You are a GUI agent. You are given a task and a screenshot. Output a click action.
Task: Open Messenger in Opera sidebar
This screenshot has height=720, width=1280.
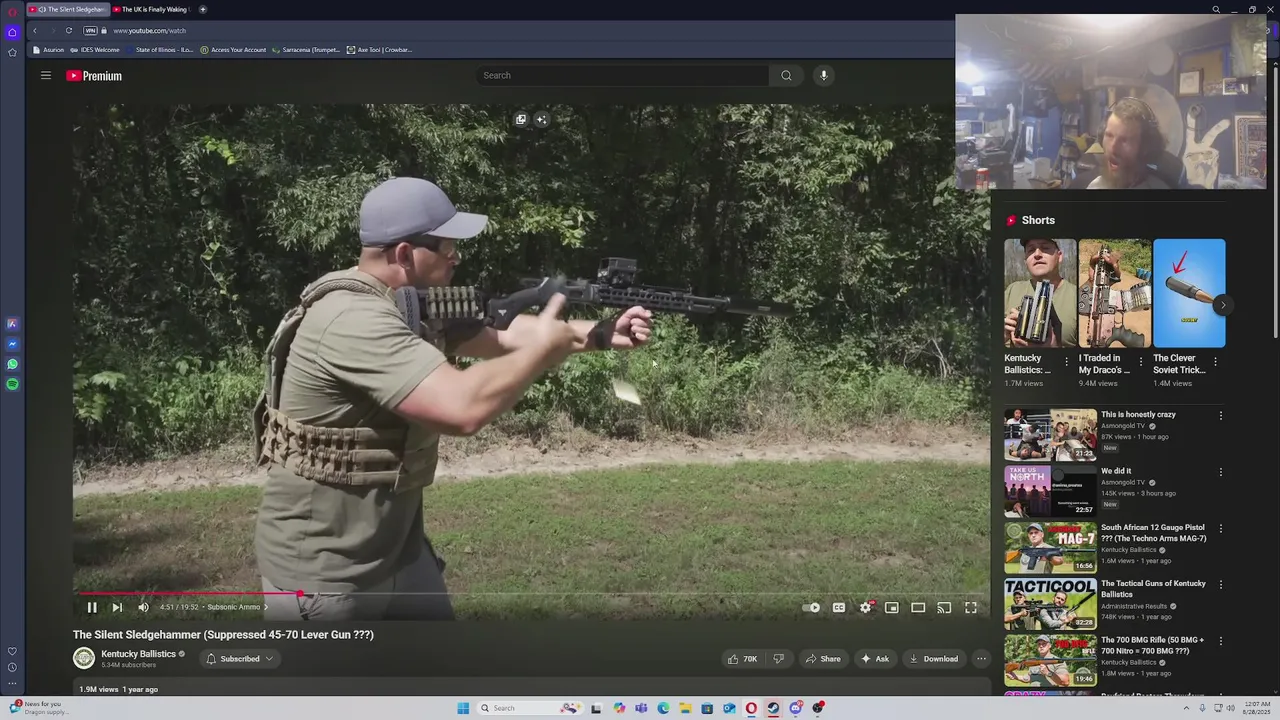[x=12, y=344]
